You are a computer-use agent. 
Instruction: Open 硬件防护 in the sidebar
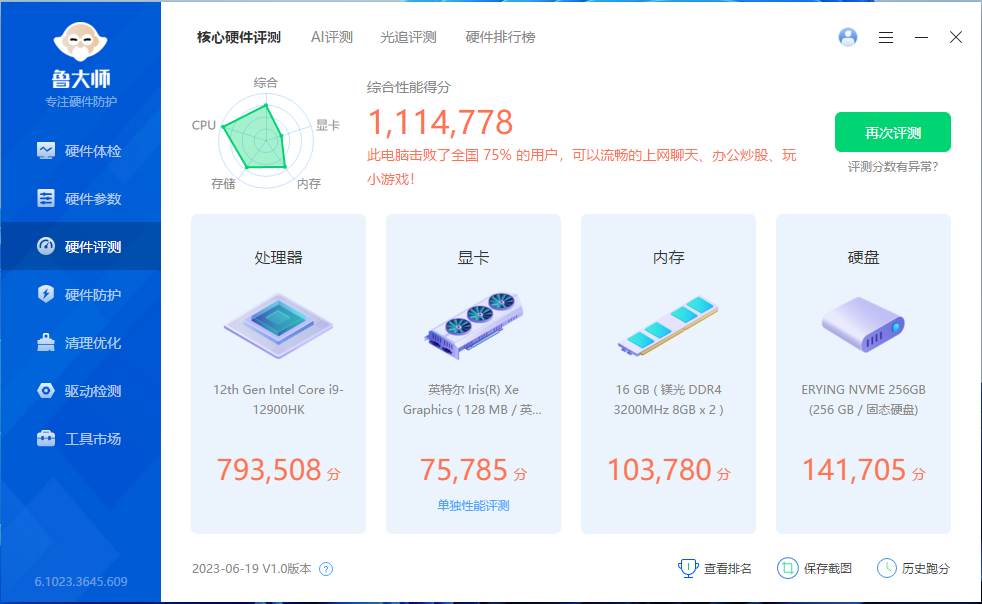click(80, 294)
